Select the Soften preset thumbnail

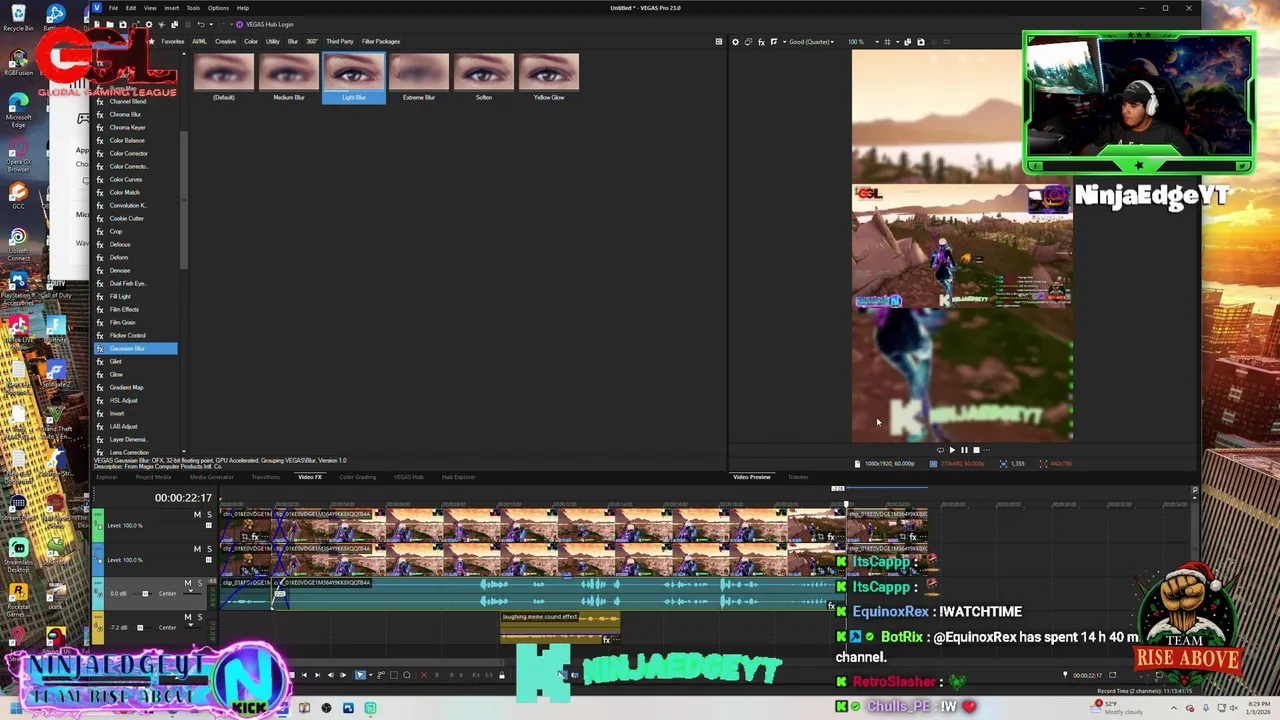click(x=484, y=77)
